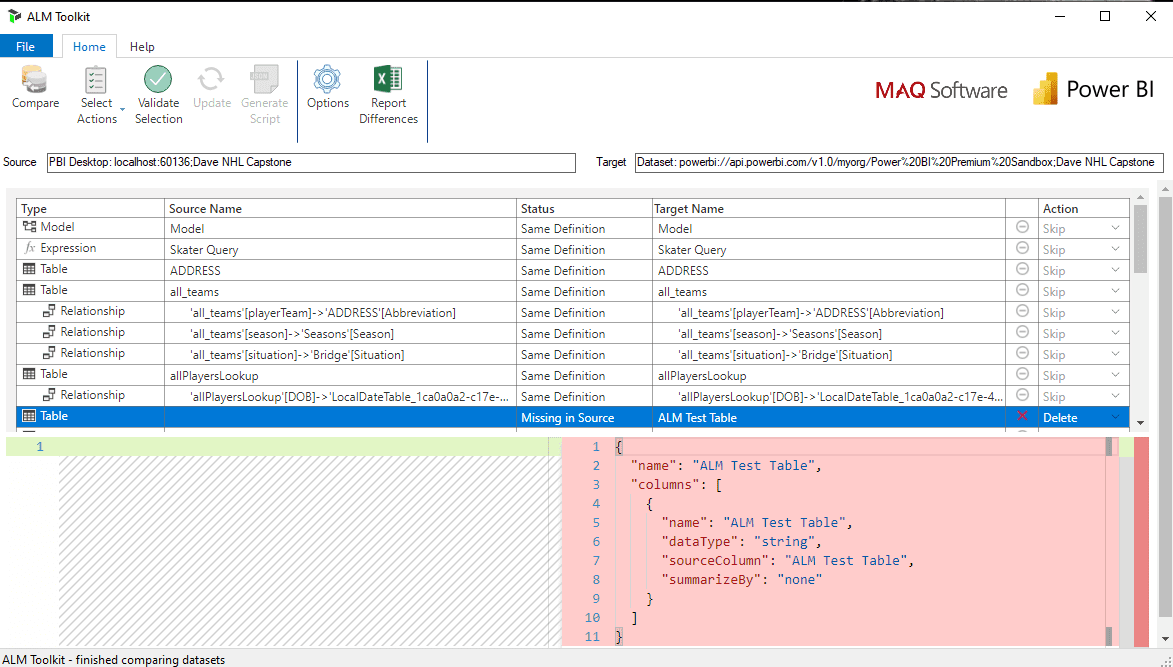Click table icon of Missing in Source row

click(x=29, y=416)
